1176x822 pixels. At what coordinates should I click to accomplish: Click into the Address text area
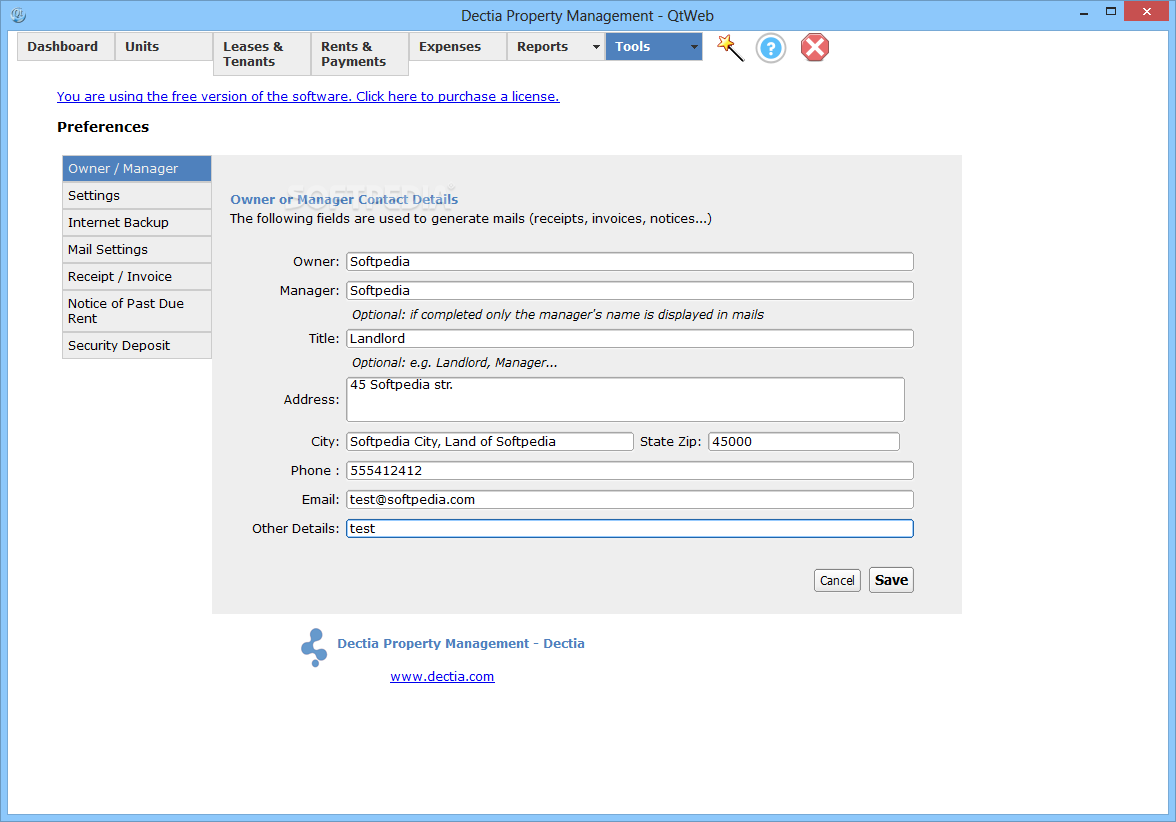click(x=626, y=399)
